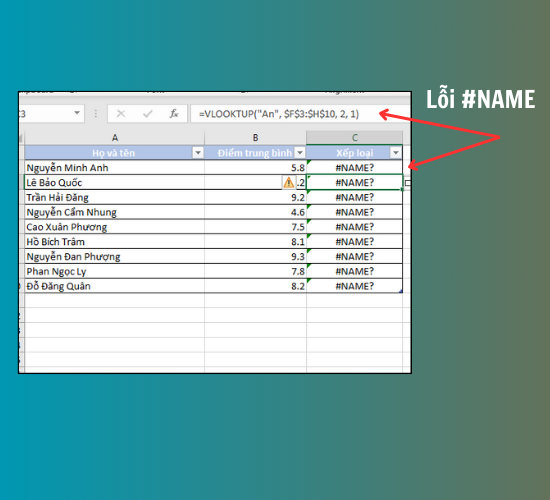Select the score cell 9.2

[x=255, y=197]
